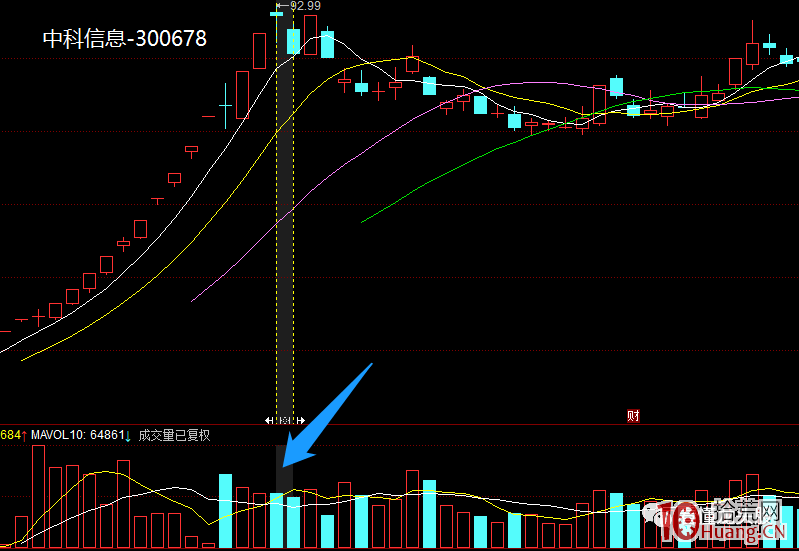Click the right-pointing range handle arrow

tap(301, 421)
